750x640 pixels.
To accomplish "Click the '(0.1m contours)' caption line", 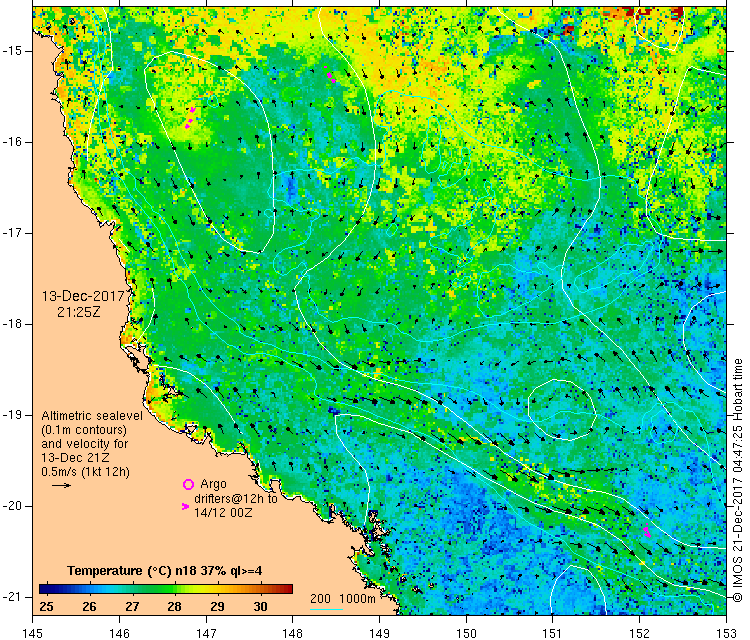I will click(84, 430).
